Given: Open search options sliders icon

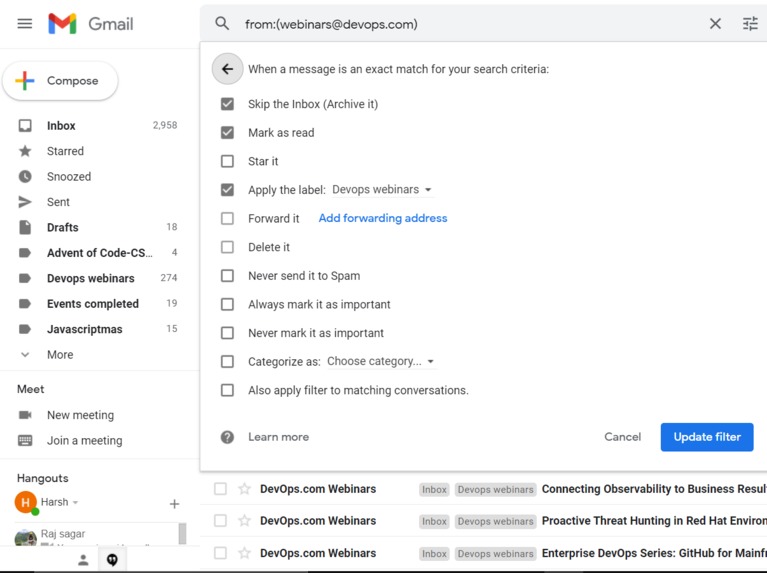Looking at the screenshot, I should (x=750, y=23).
